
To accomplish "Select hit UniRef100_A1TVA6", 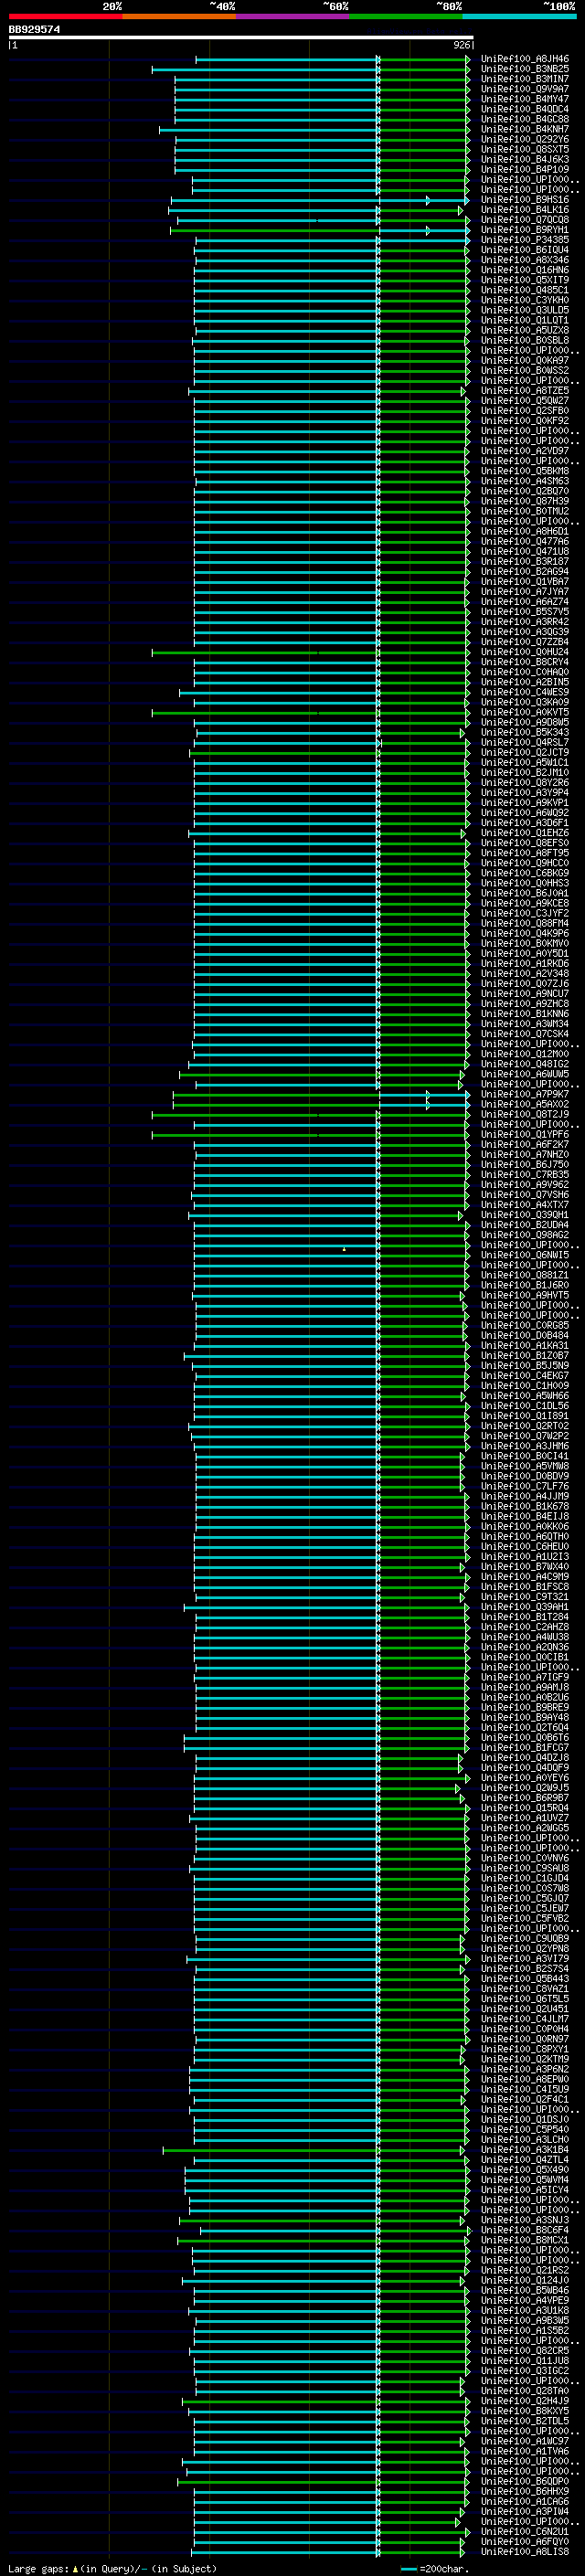I will tap(525, 2451).
